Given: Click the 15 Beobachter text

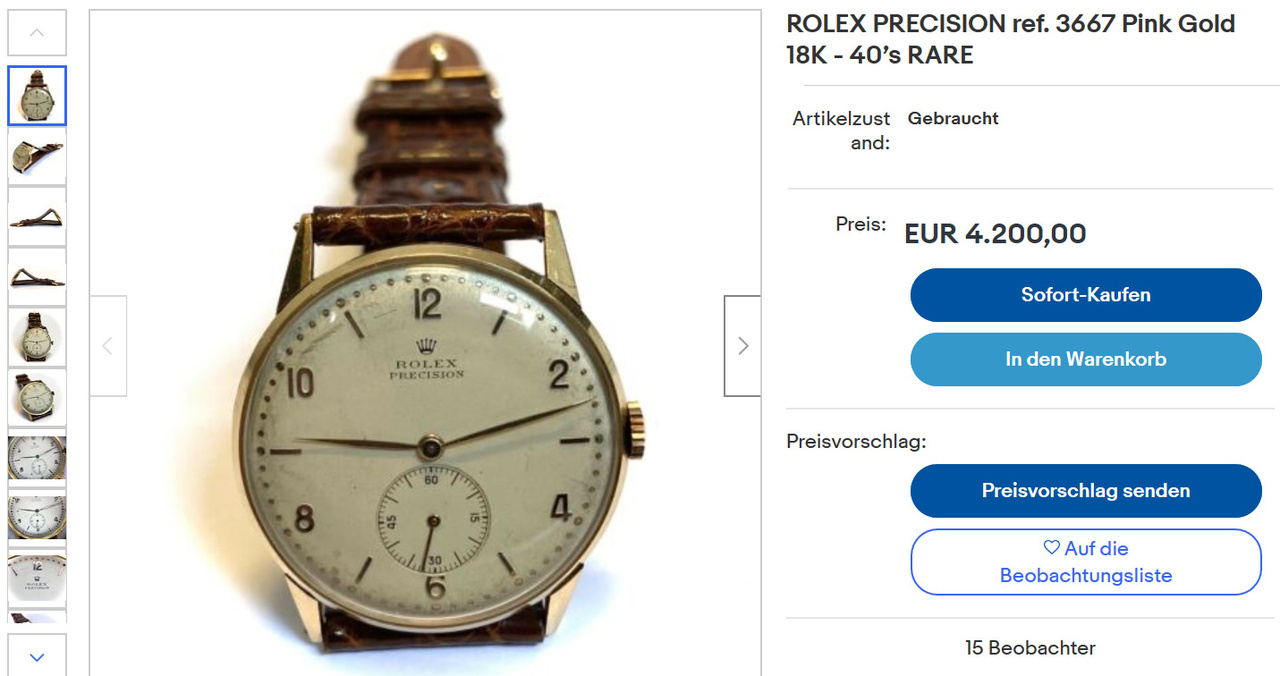Looking at the screenshot, I should [x=1030, y=648].
